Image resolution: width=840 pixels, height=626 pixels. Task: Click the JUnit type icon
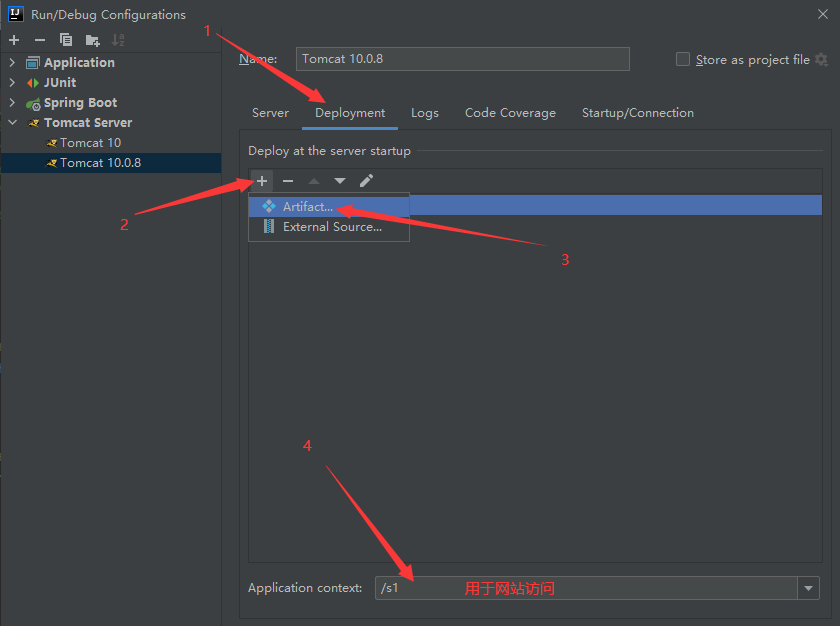pyautogui.click(x=33, y=83)
